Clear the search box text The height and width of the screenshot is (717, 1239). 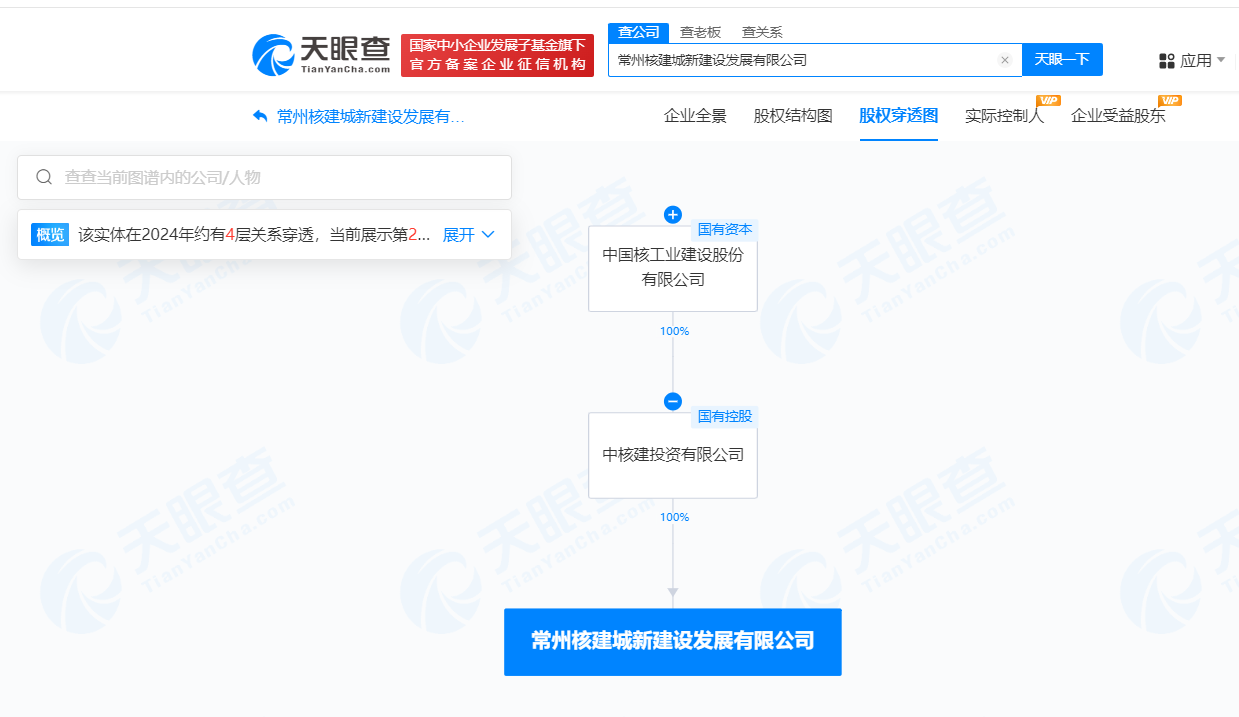(1005, 60)
